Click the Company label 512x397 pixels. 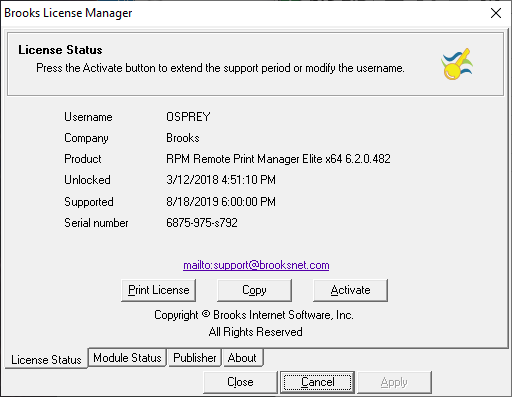tap(86, 138)
